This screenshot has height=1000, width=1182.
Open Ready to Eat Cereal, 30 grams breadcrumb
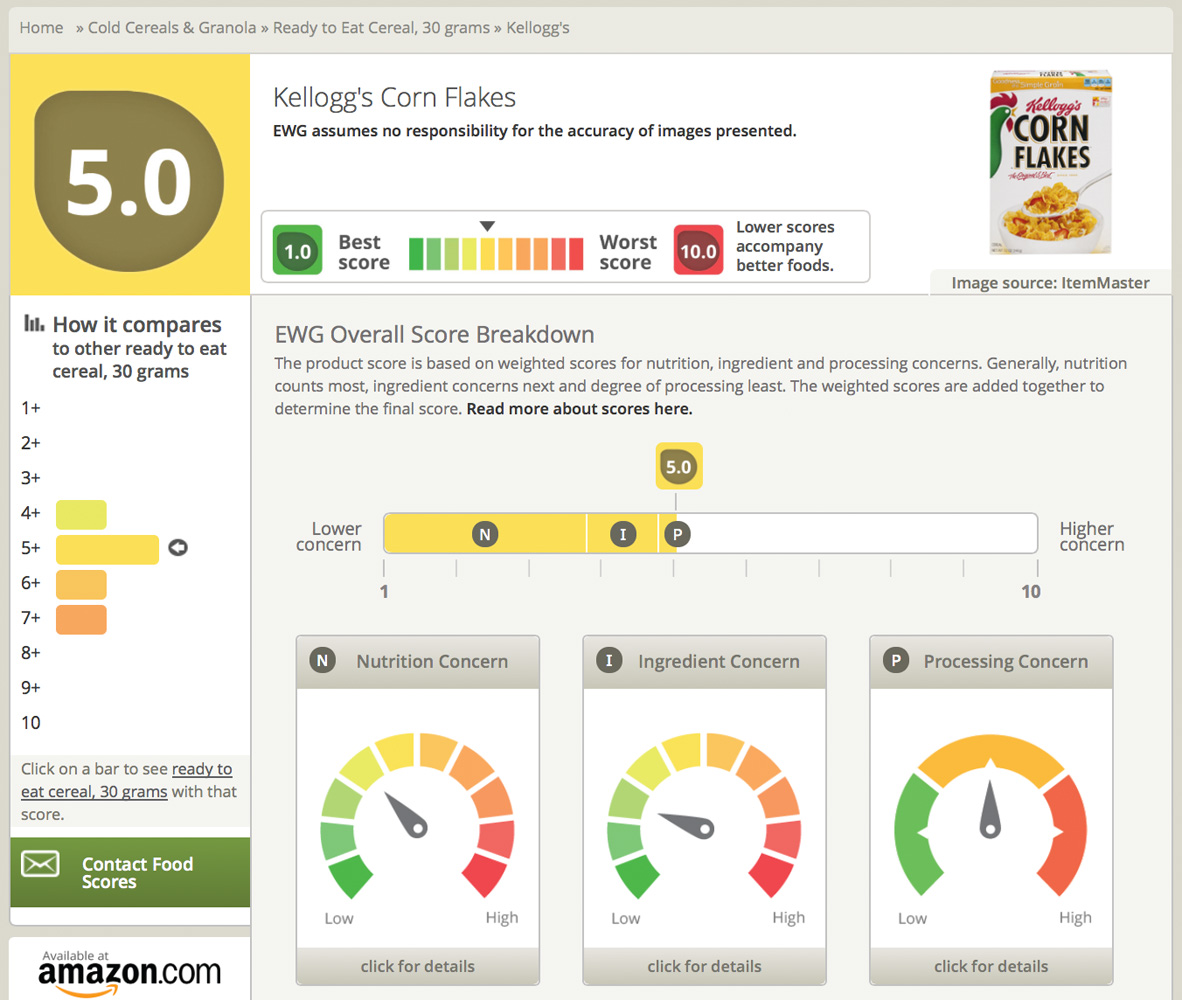tap(381, 28)
